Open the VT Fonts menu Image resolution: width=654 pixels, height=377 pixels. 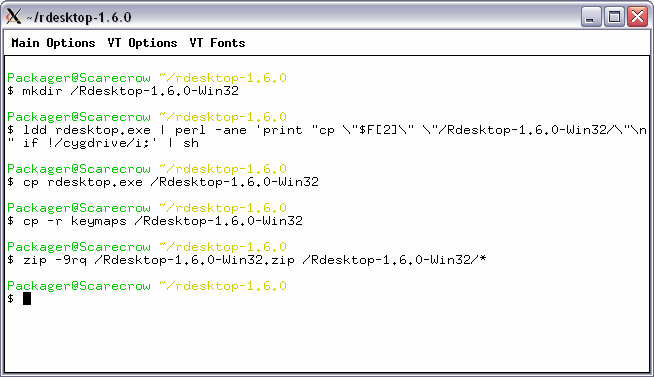(217, 43)
